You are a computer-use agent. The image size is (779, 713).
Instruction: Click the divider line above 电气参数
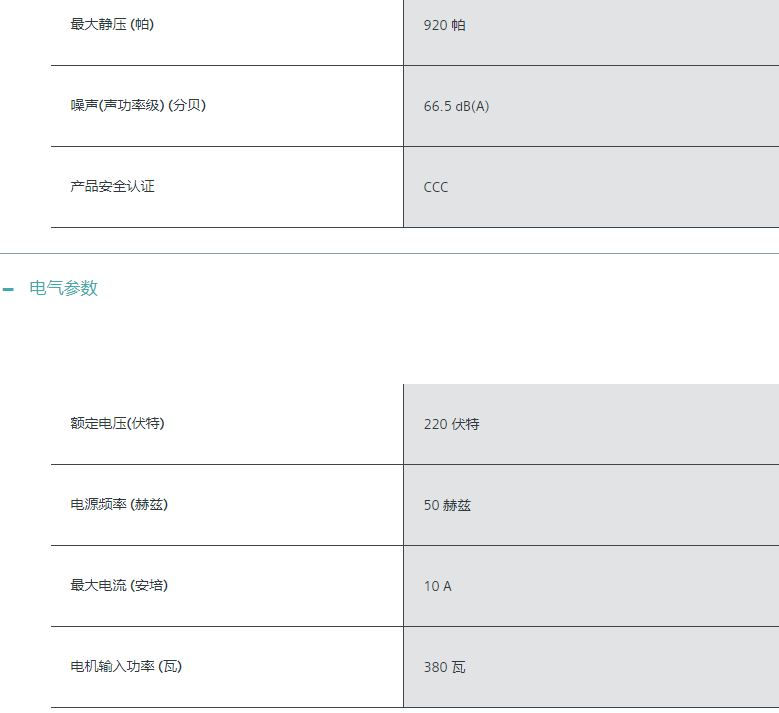tap(390, 253)
